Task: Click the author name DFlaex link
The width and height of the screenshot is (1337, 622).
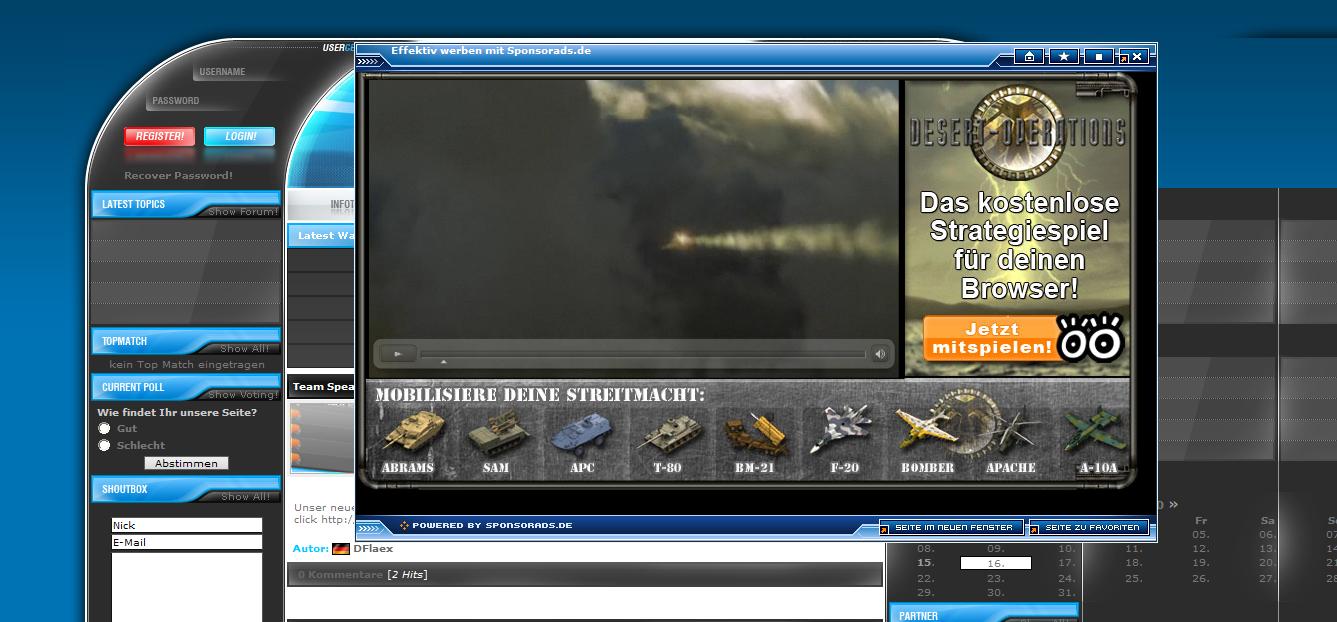Action: (x=373, y=549)
